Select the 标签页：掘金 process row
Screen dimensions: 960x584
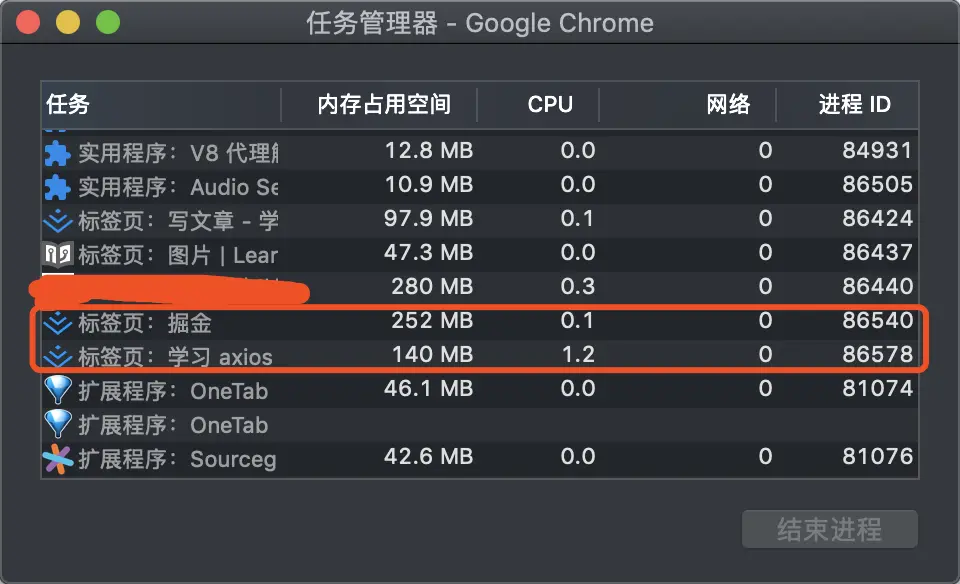(480, 322)
